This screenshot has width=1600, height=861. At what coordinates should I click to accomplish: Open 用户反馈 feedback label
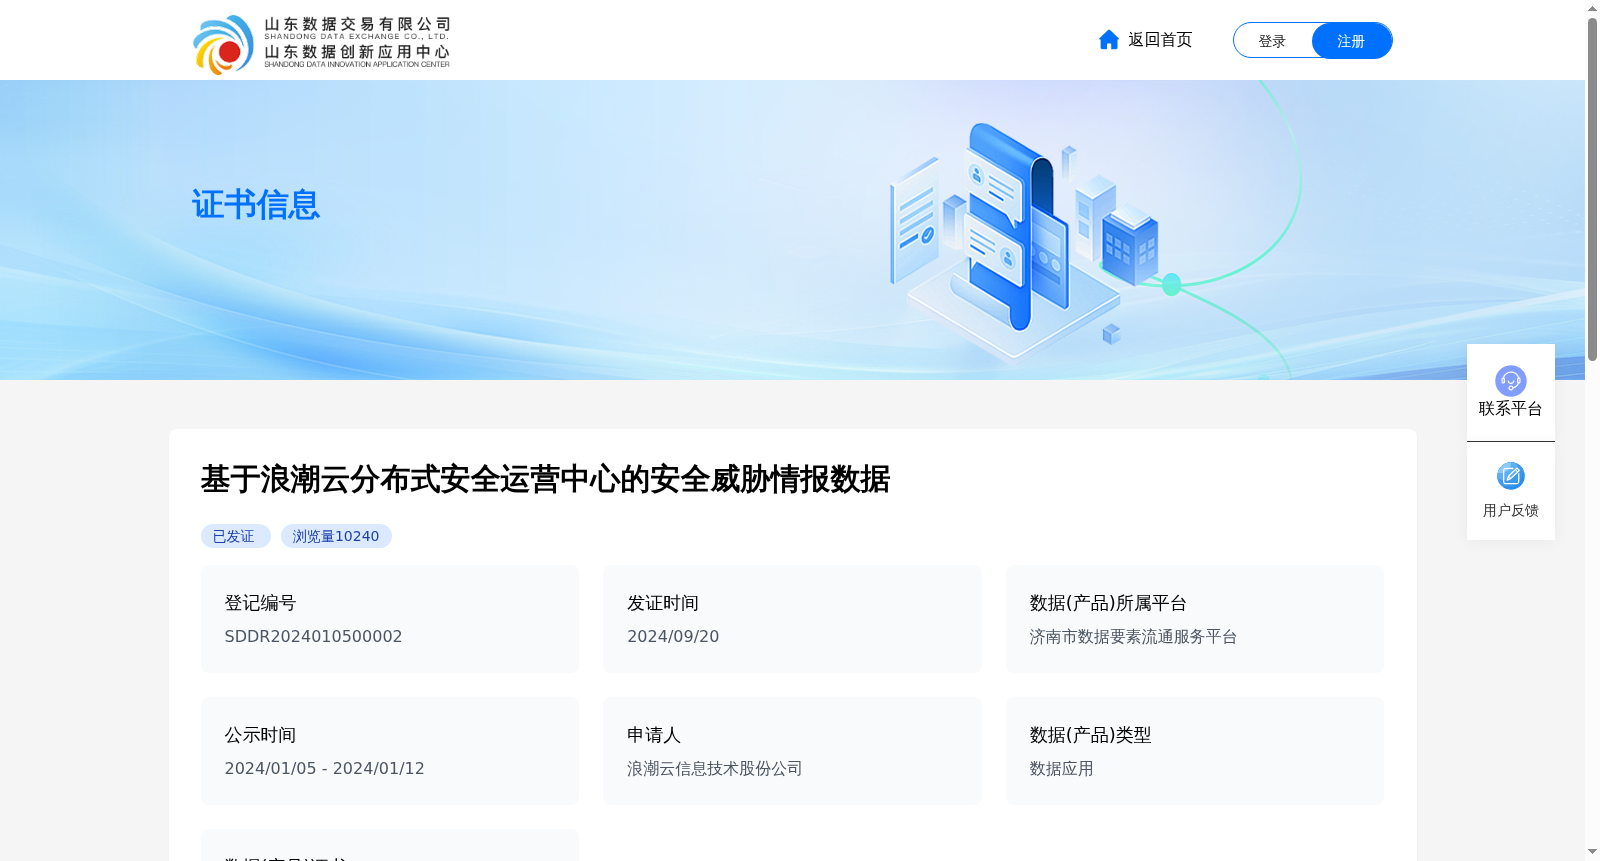point(1510,511)
